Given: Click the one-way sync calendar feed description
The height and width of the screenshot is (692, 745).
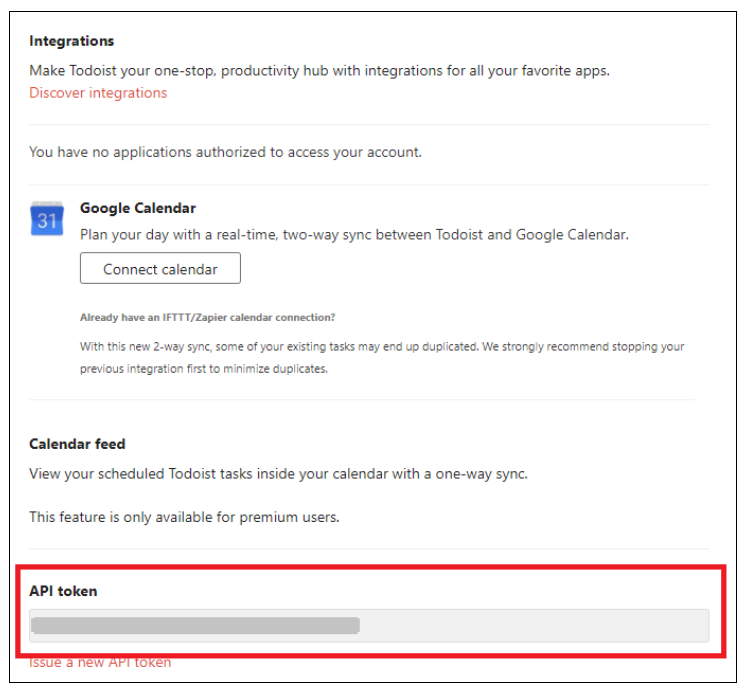Looking at the screenshot, I should tap(278, 474).
